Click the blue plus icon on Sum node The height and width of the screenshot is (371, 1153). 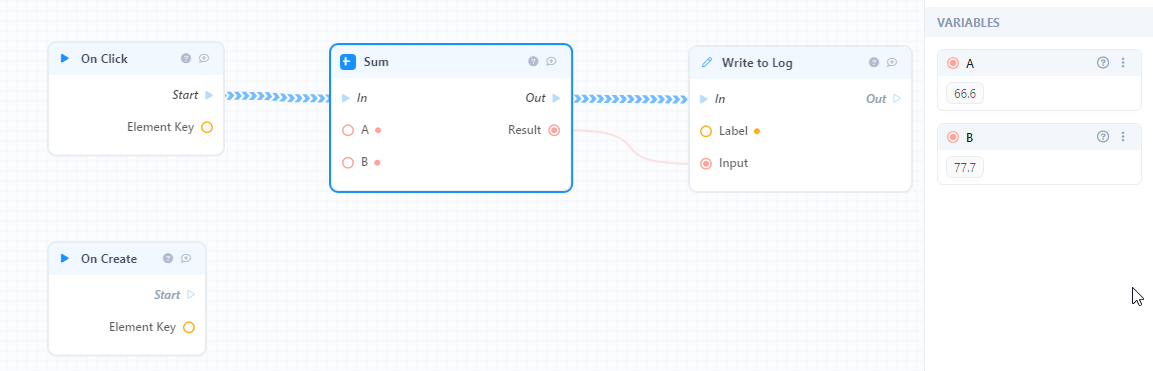point(348,62)
